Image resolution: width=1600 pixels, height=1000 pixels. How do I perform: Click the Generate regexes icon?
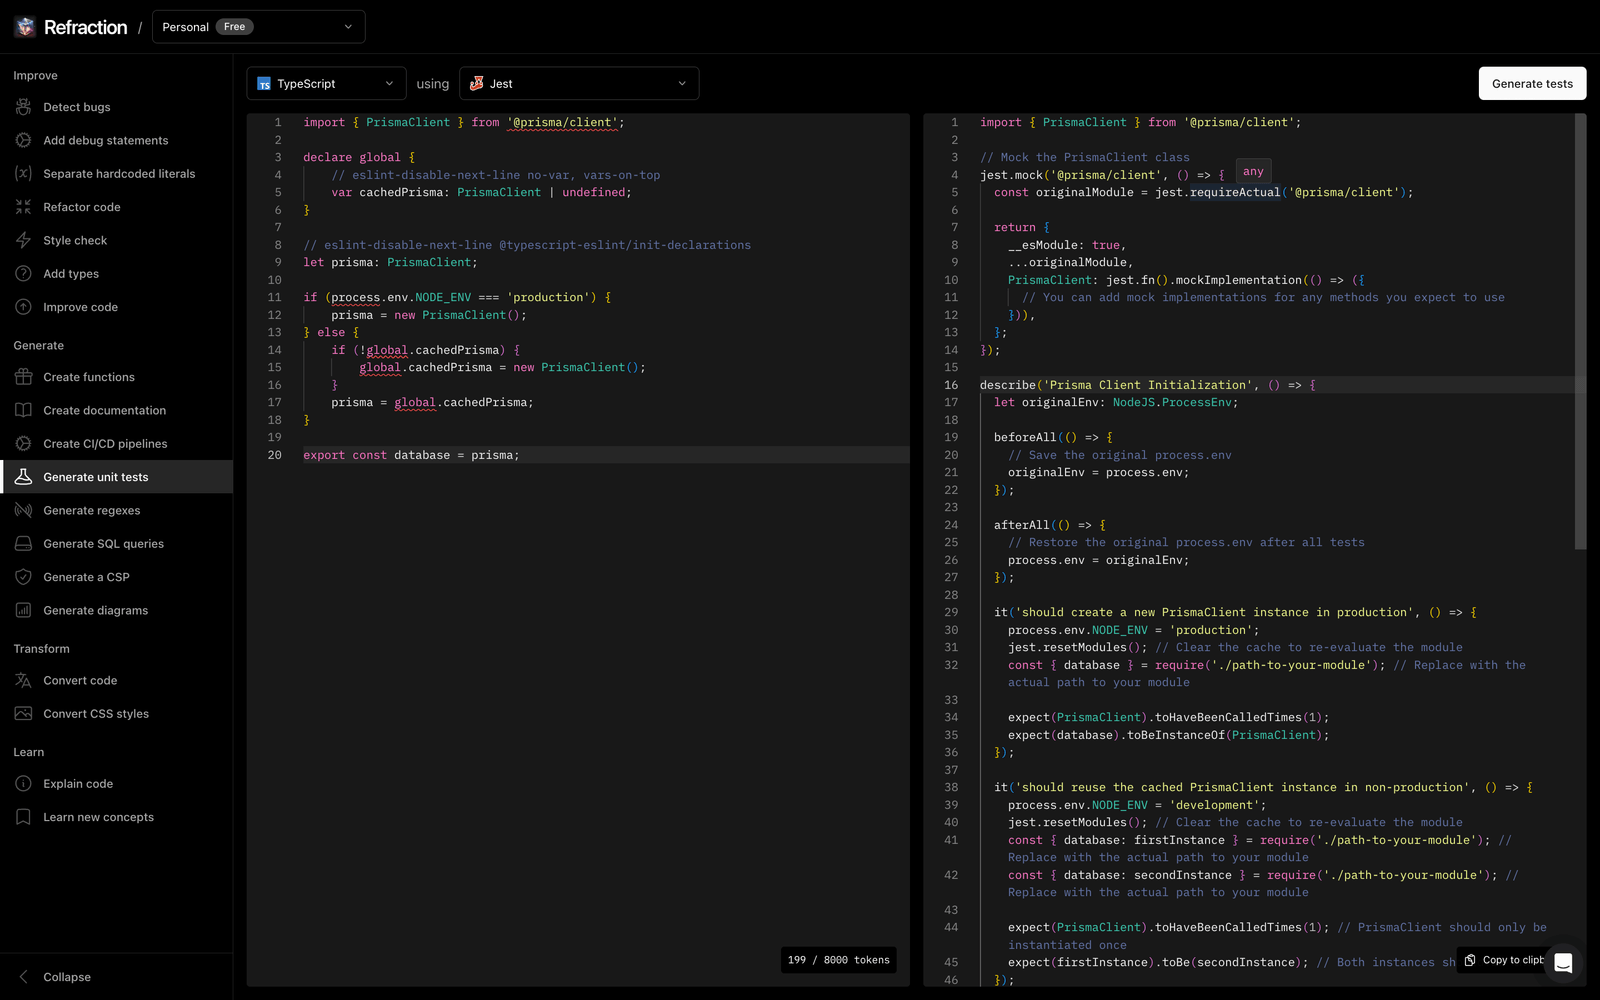(24, 510)
